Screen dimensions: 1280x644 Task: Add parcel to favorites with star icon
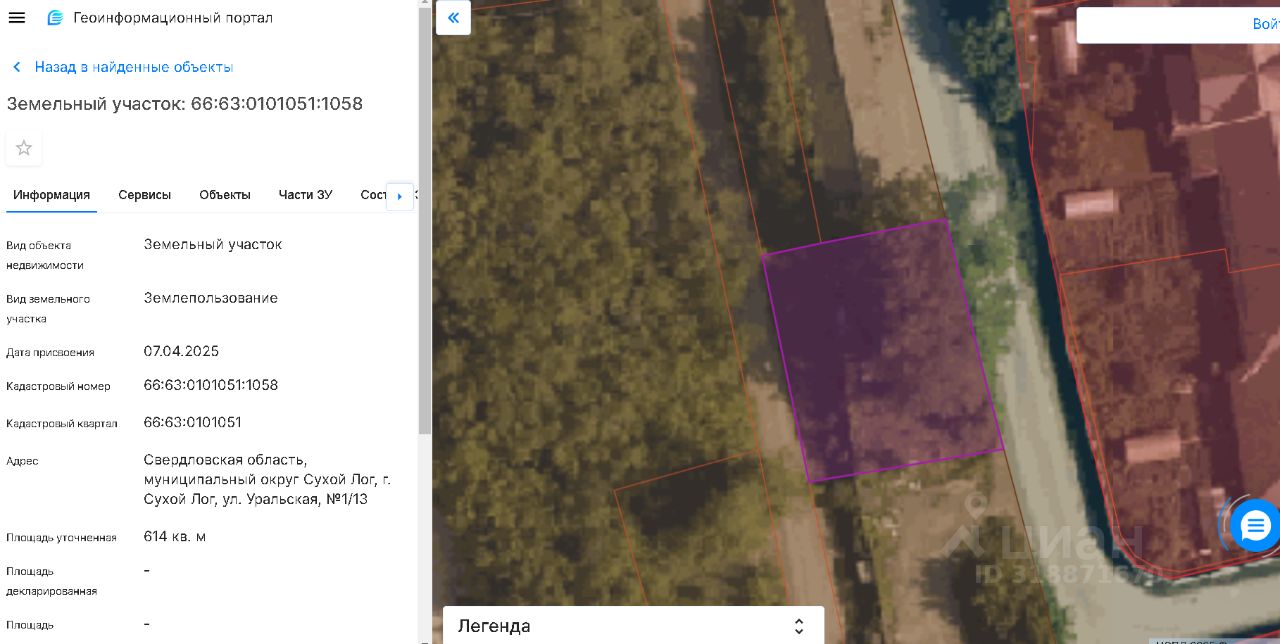point(24,148)
